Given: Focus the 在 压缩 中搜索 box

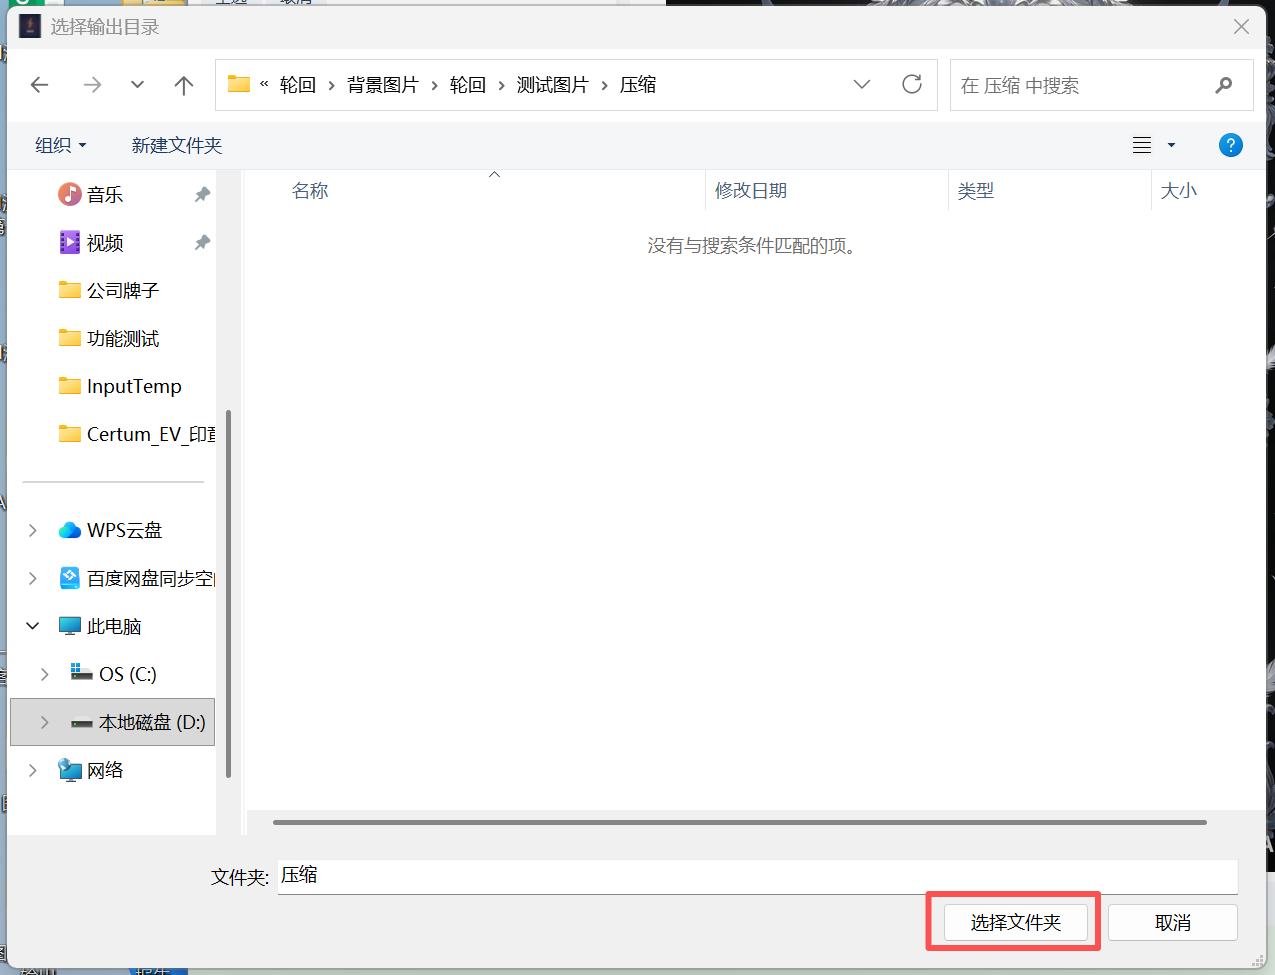Looking at the screenshot, I should pyautogui.click(x=1101, y=85).
